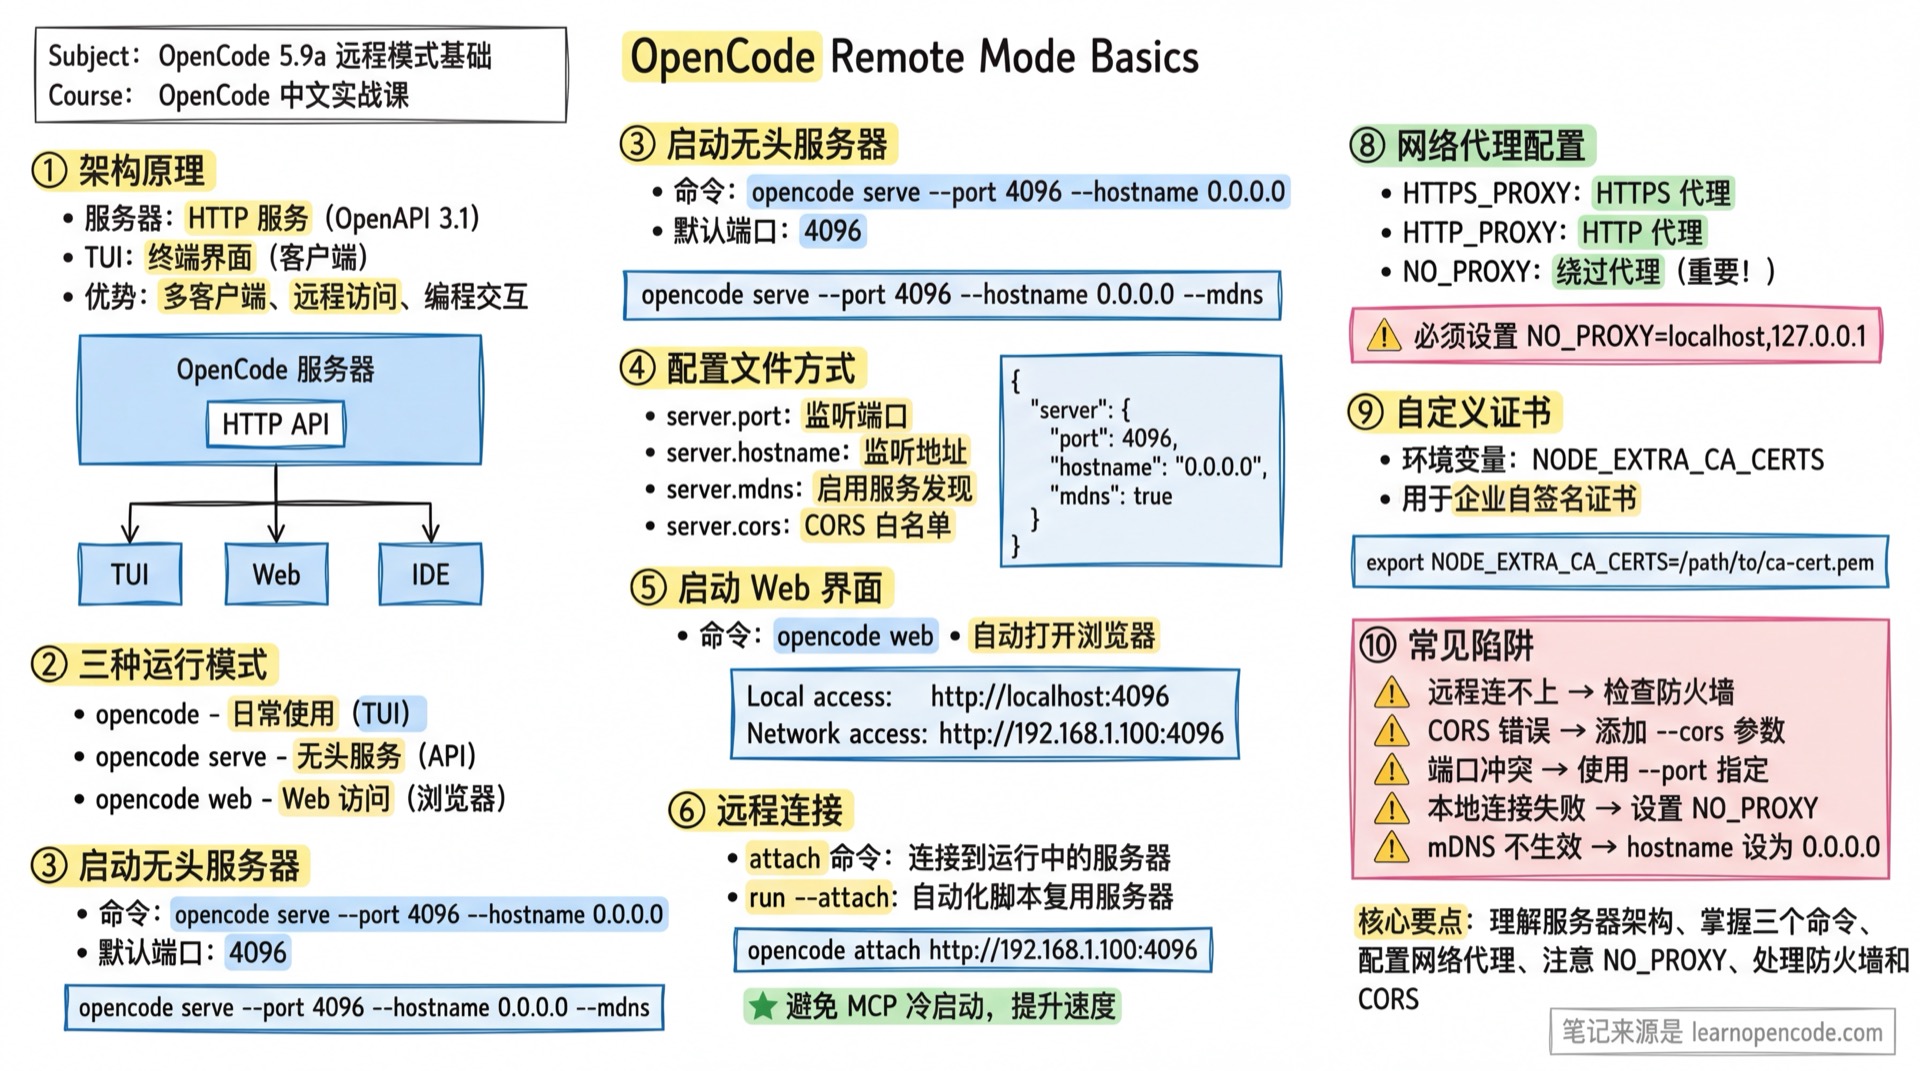The width and height of the screenshot is (1920, 1071).
Task: Tap the warning icon beside 本地连接失败
Action: (1391, 808)
